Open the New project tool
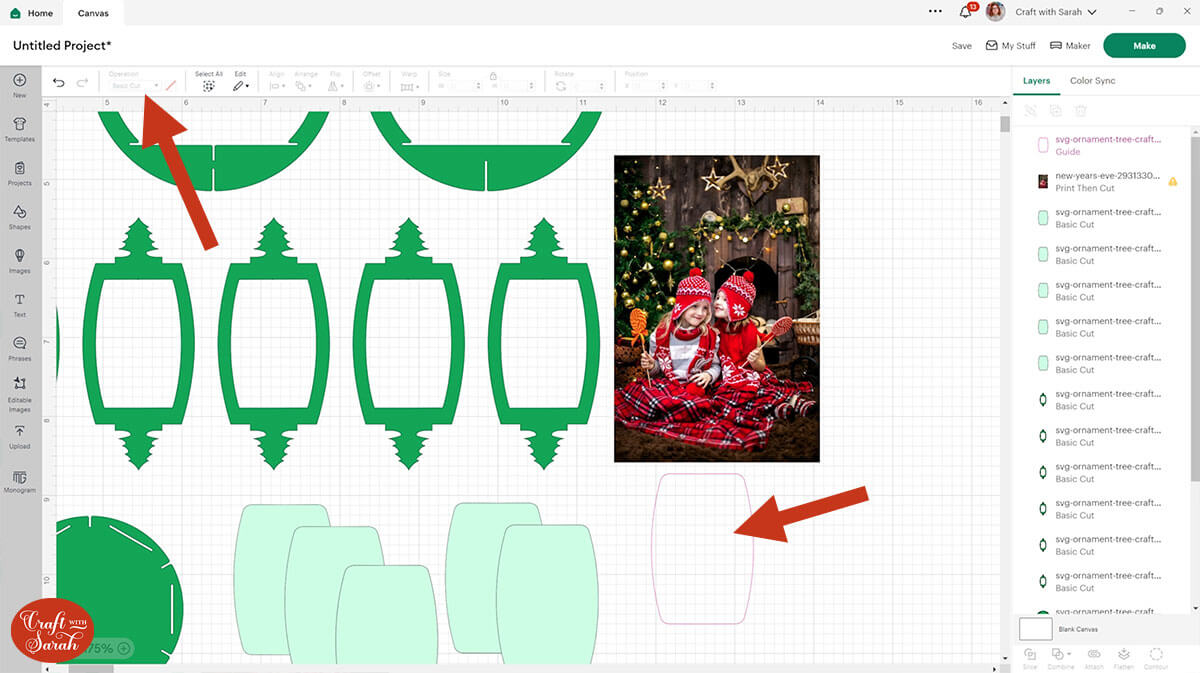 (x=19, y=86)
